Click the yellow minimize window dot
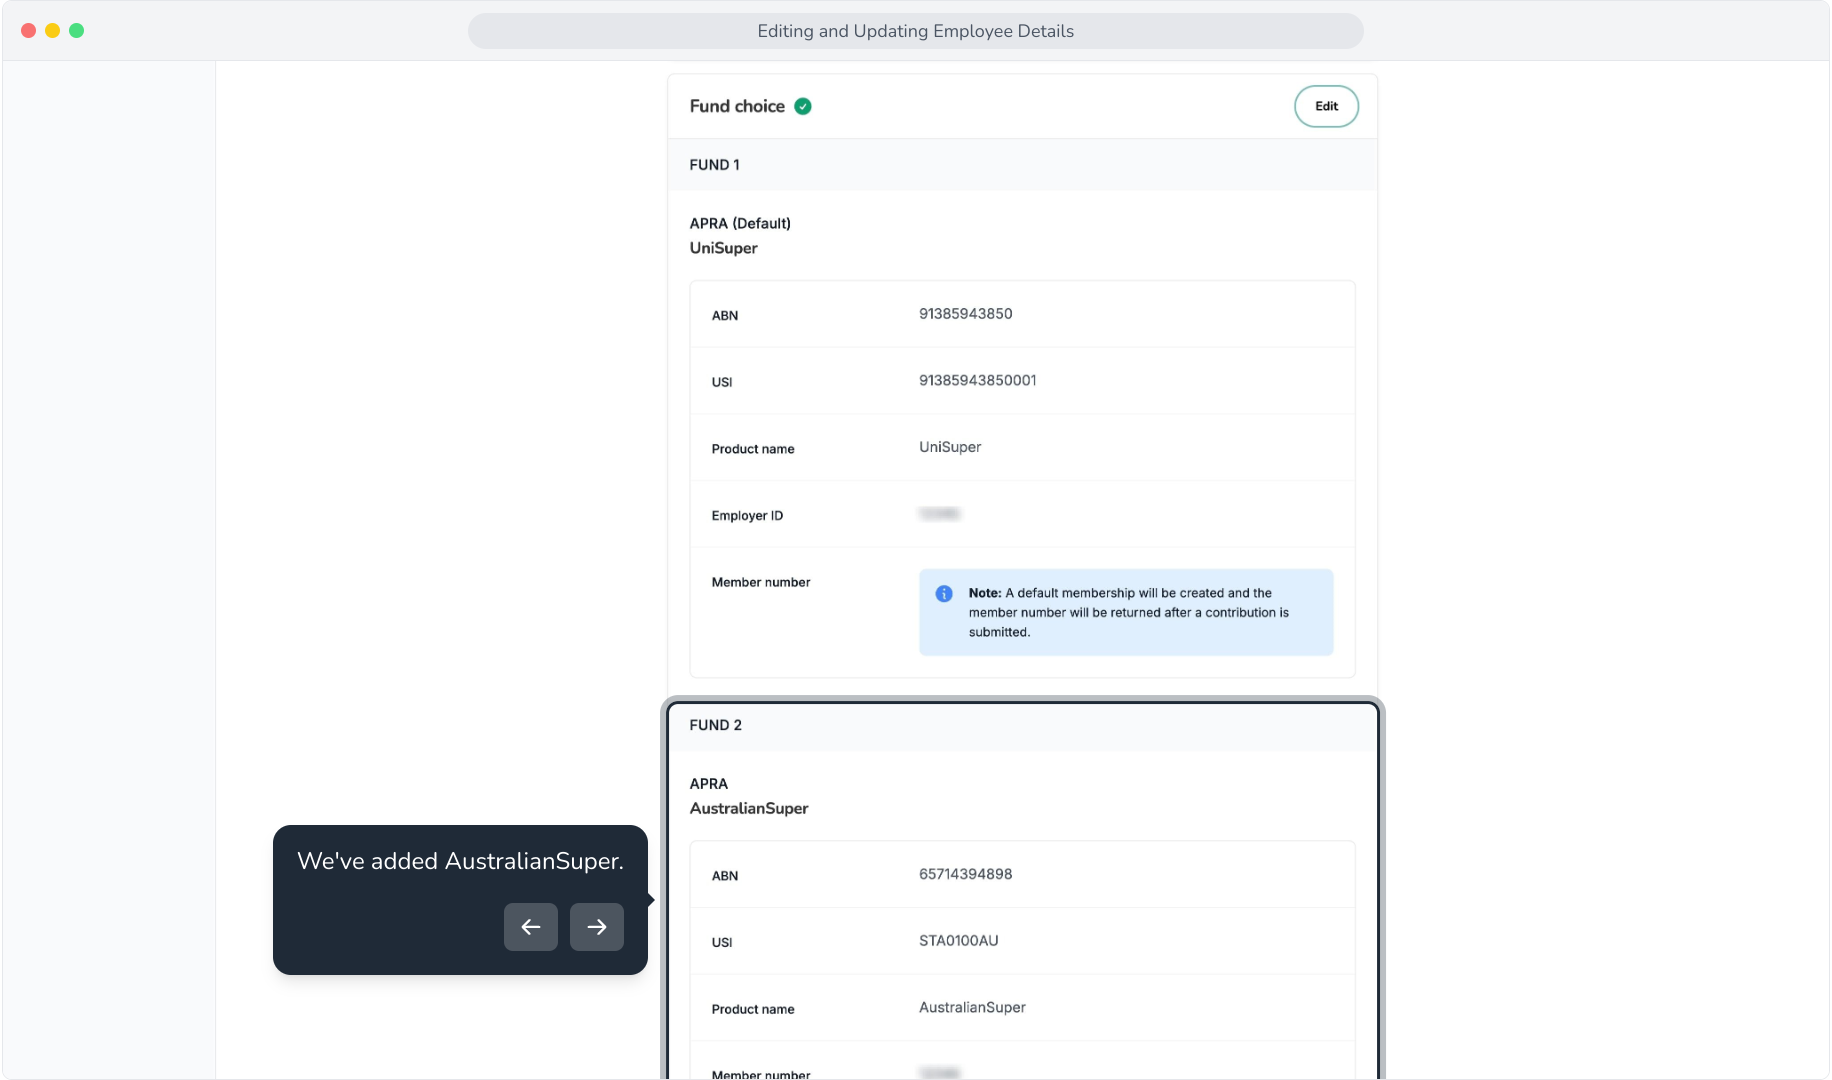 (53, 31)
